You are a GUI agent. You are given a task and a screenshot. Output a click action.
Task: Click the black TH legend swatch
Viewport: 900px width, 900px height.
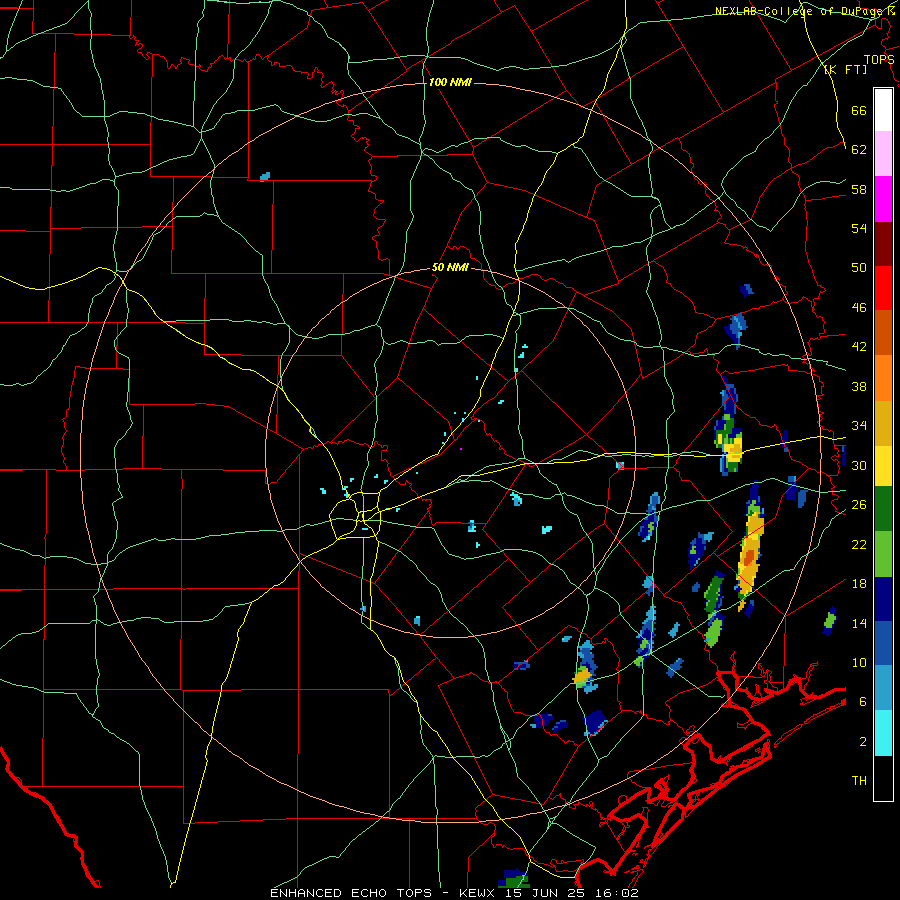click(883, 778)
